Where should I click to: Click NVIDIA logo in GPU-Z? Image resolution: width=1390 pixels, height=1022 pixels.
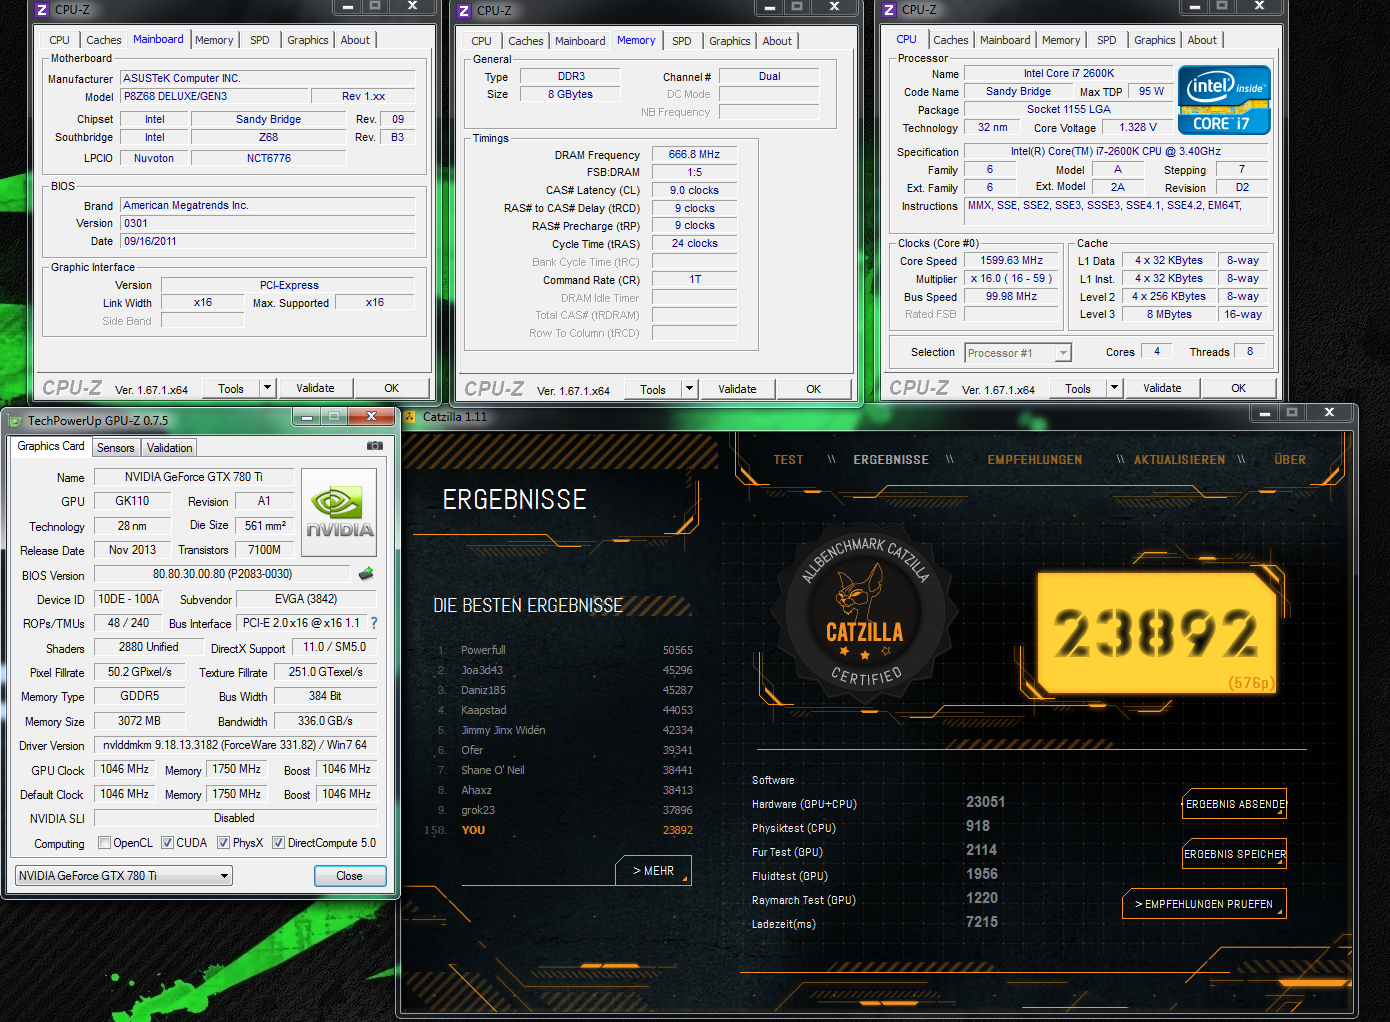pos(339,513)
